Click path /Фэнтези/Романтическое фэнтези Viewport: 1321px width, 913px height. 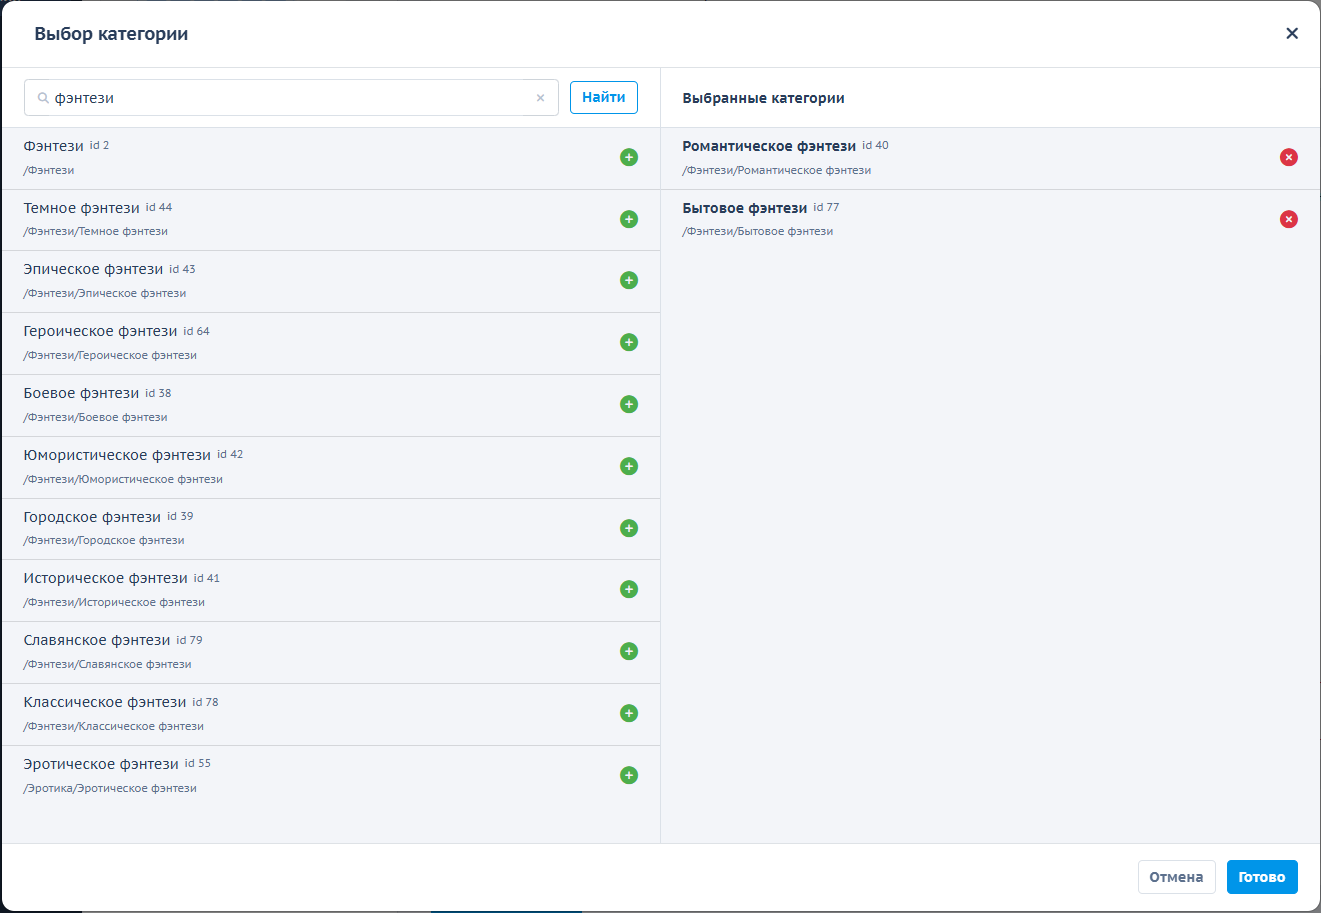pos(777,170)
